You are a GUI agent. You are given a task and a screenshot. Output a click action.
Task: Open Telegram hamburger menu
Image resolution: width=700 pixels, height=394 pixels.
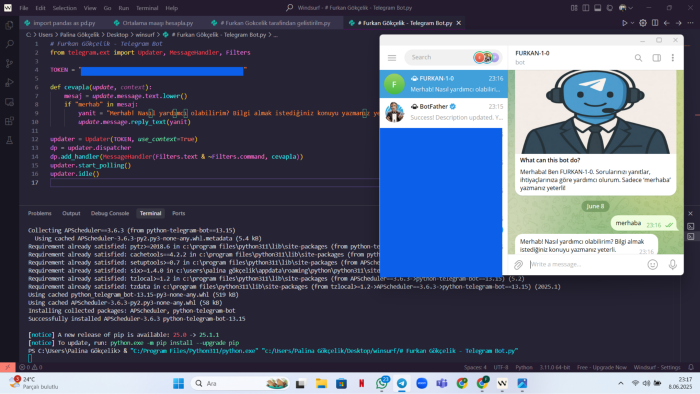392,58
